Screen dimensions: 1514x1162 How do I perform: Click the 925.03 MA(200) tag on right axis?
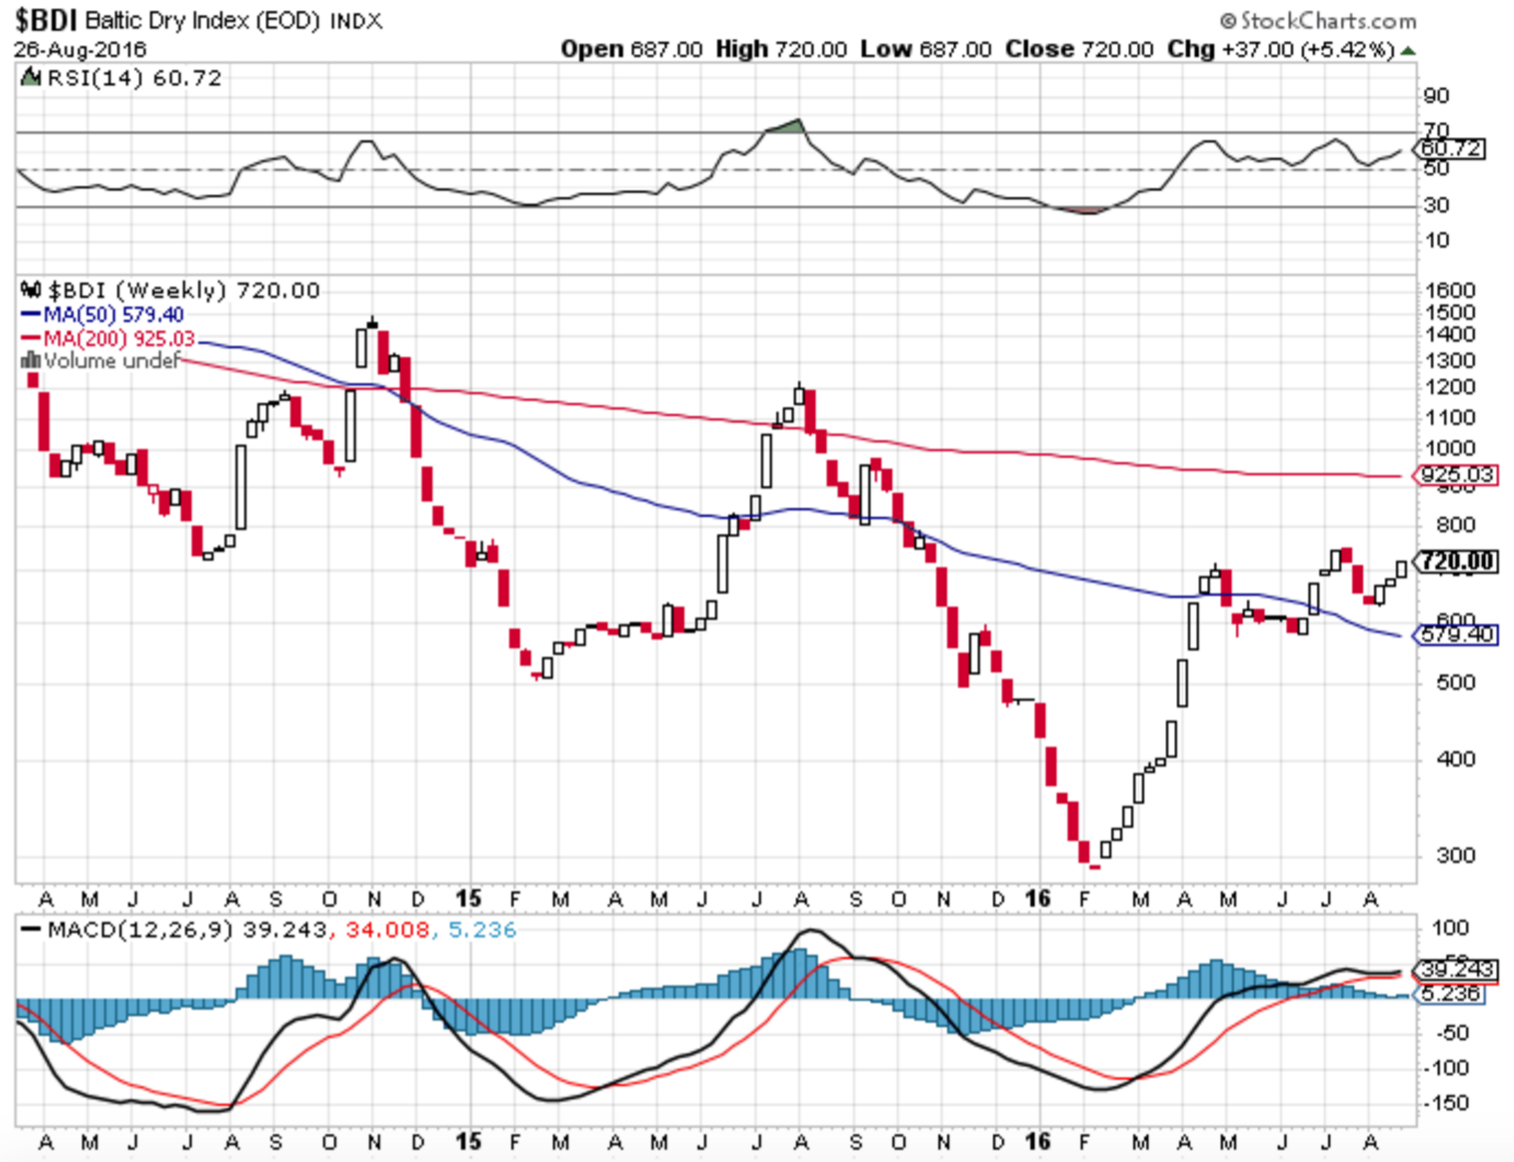pyautogui.click(x=1457, y=475)
